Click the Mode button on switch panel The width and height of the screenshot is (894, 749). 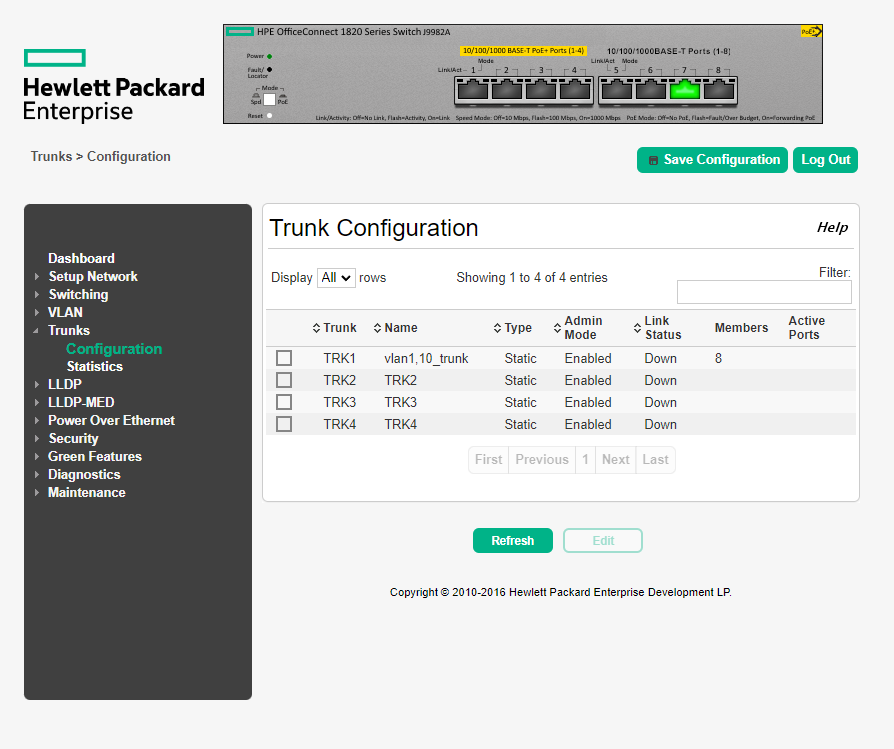coord(269,99)
